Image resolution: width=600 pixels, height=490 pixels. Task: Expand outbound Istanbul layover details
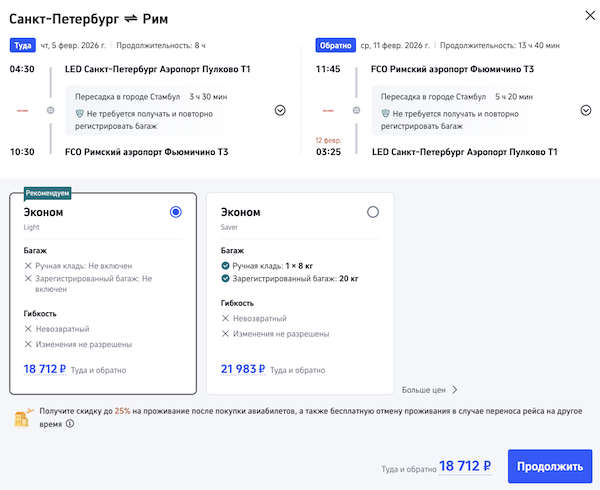click(280, 110)
